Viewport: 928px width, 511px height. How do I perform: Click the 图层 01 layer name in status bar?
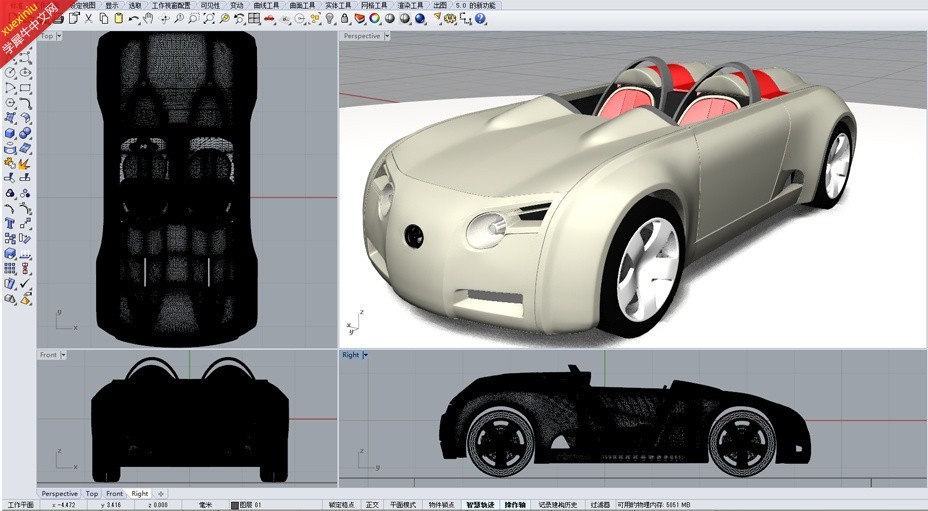point(250,505)
